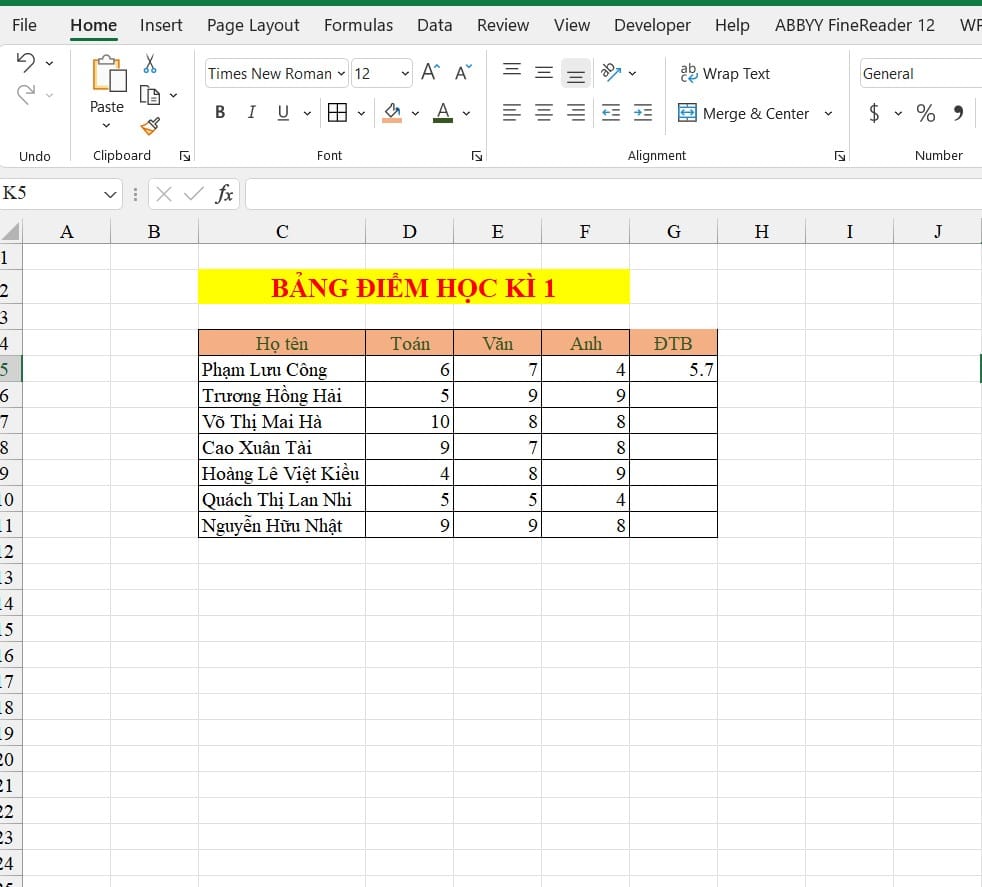Expand the Paste options arrow
Screen dimensions: 982x887
tap(106, 125)
